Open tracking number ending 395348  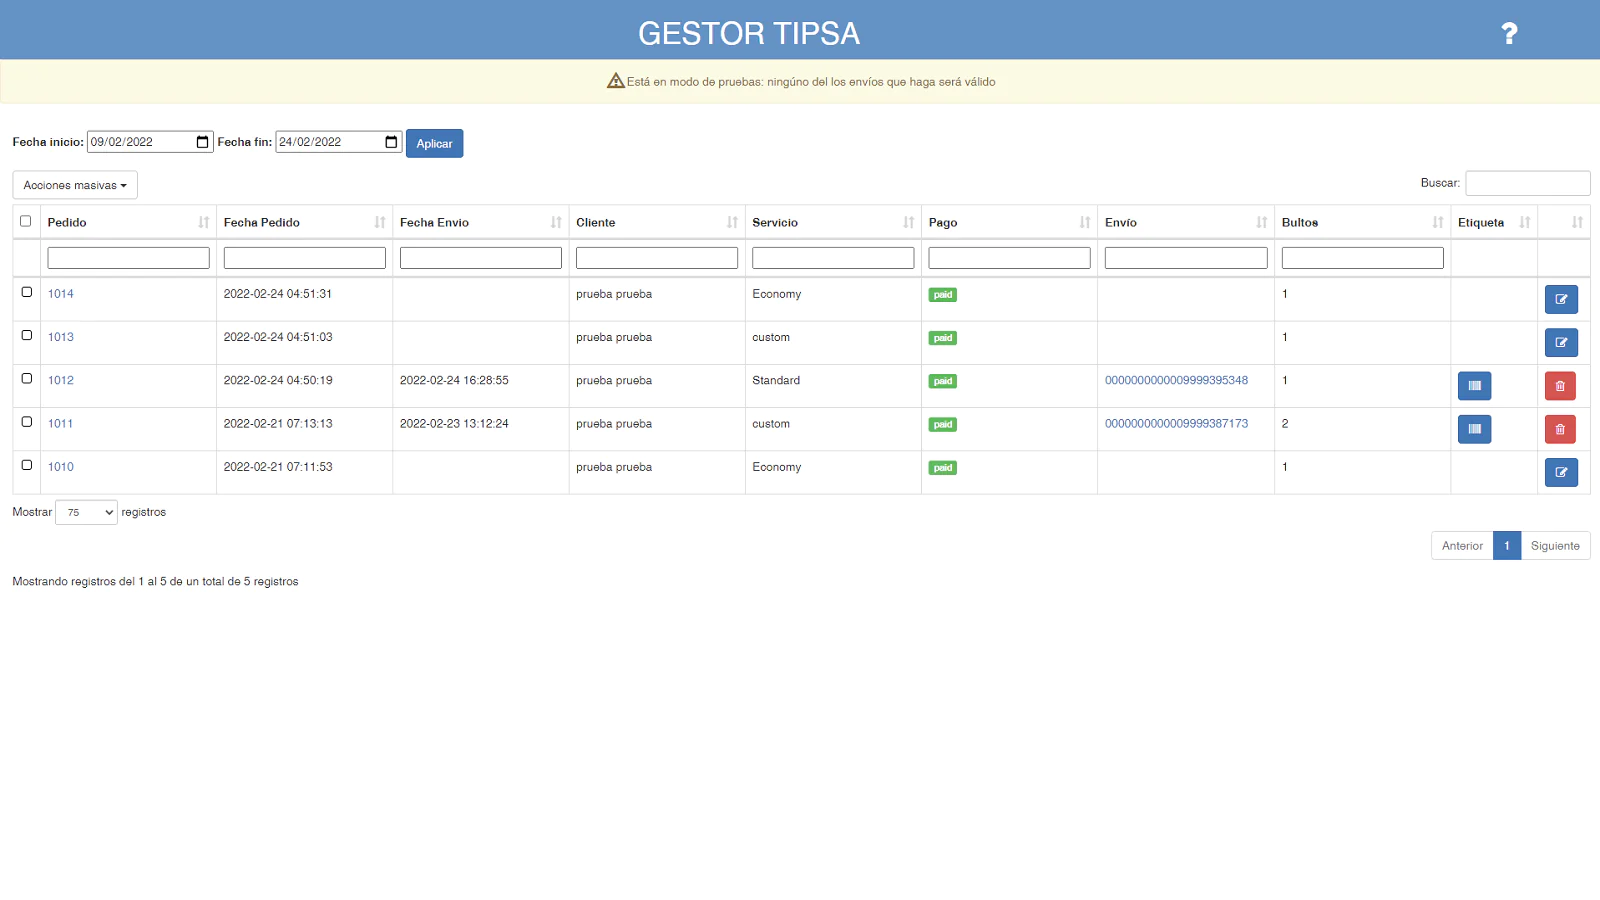pyautogui.click(x=1176, y=380)
